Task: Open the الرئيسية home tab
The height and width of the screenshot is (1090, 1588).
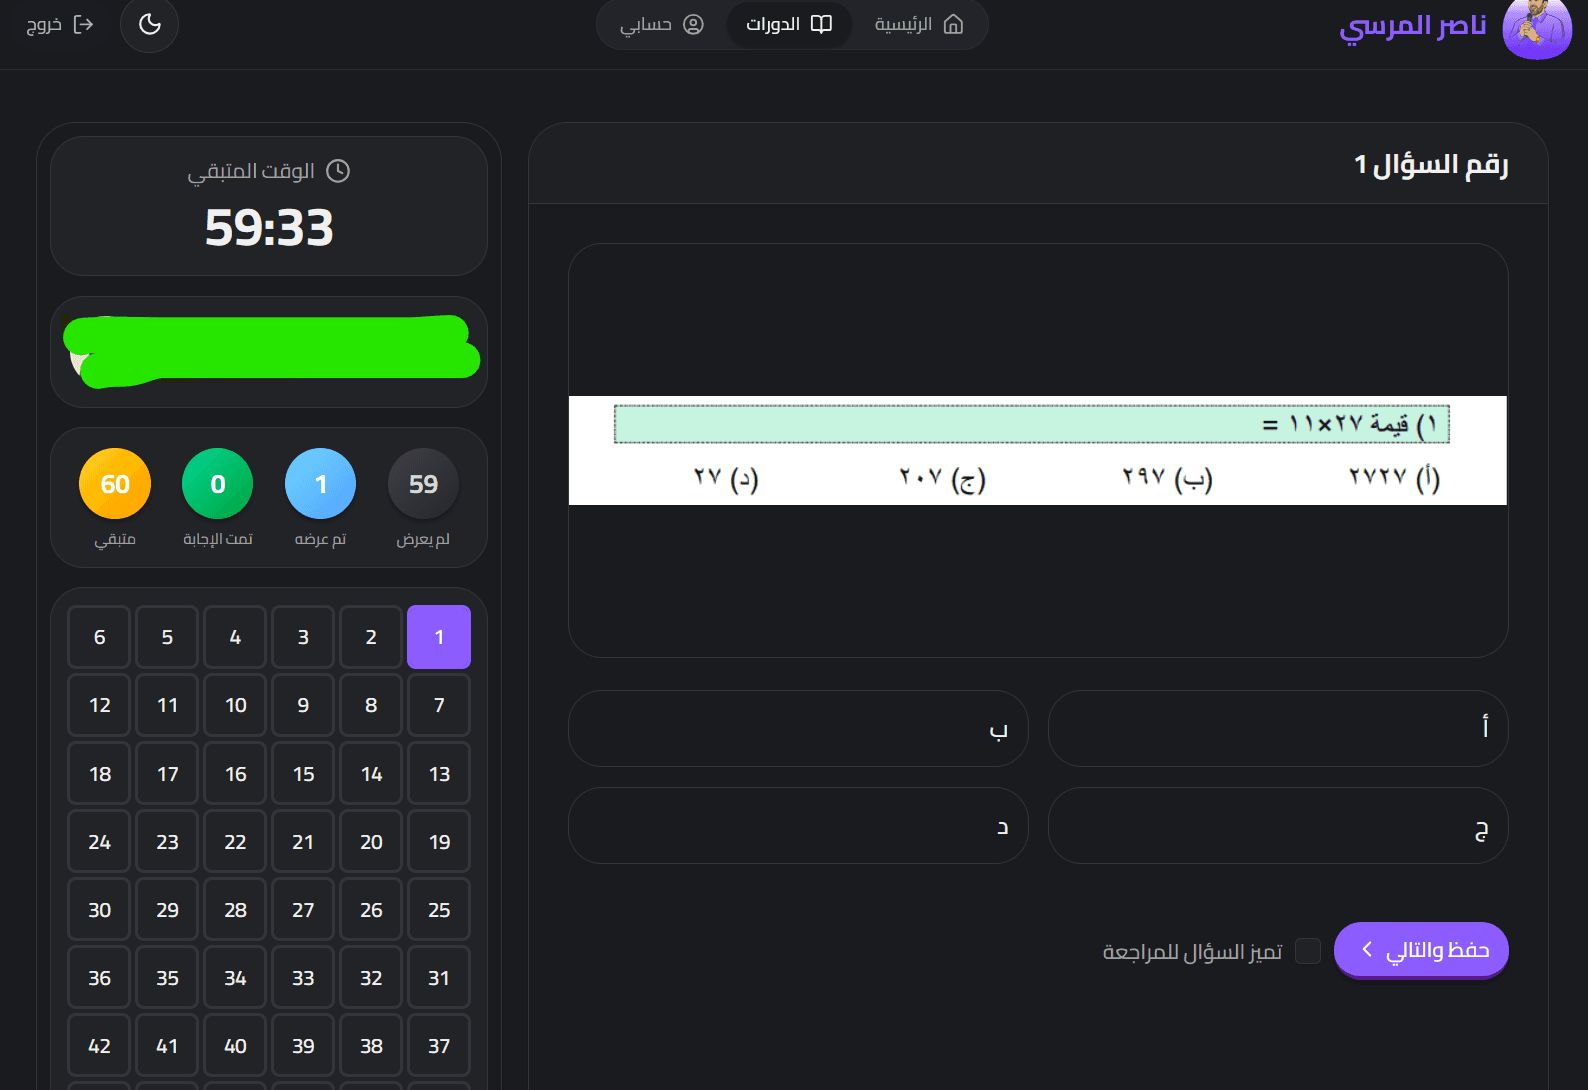Action: [918, 24]
